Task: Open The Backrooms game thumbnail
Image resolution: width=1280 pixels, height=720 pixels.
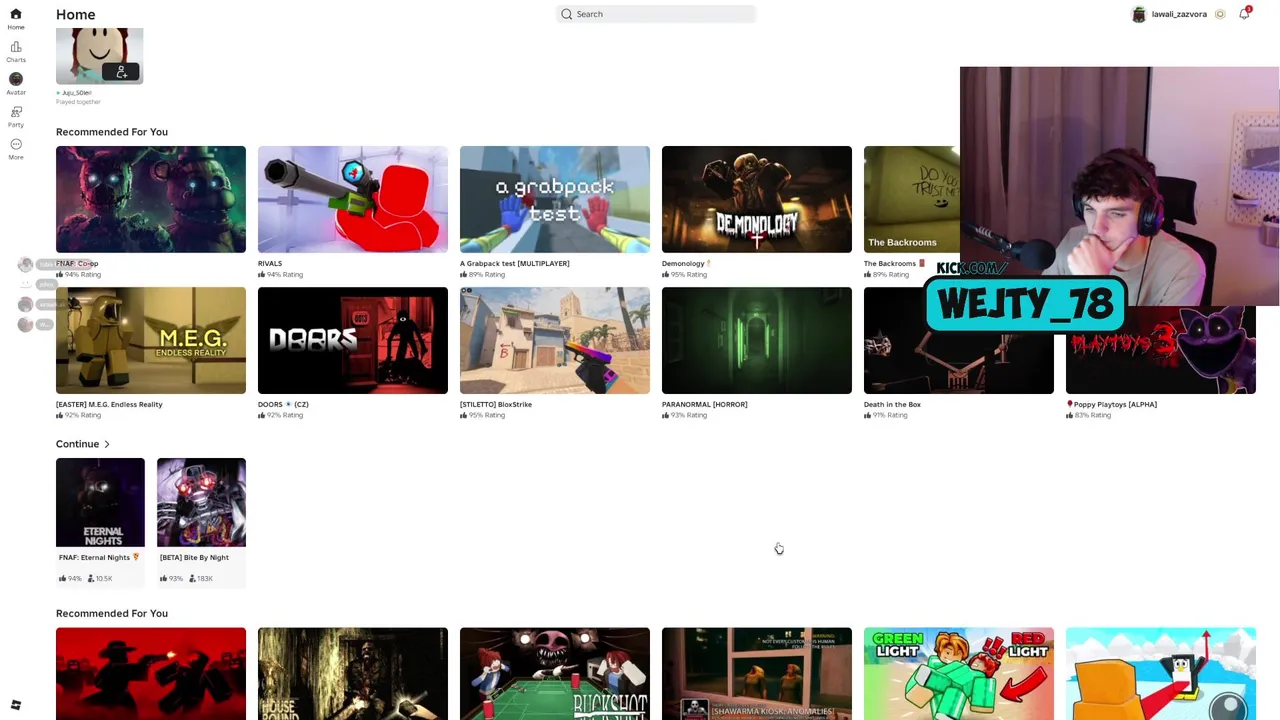Action: tap(911, 199)
